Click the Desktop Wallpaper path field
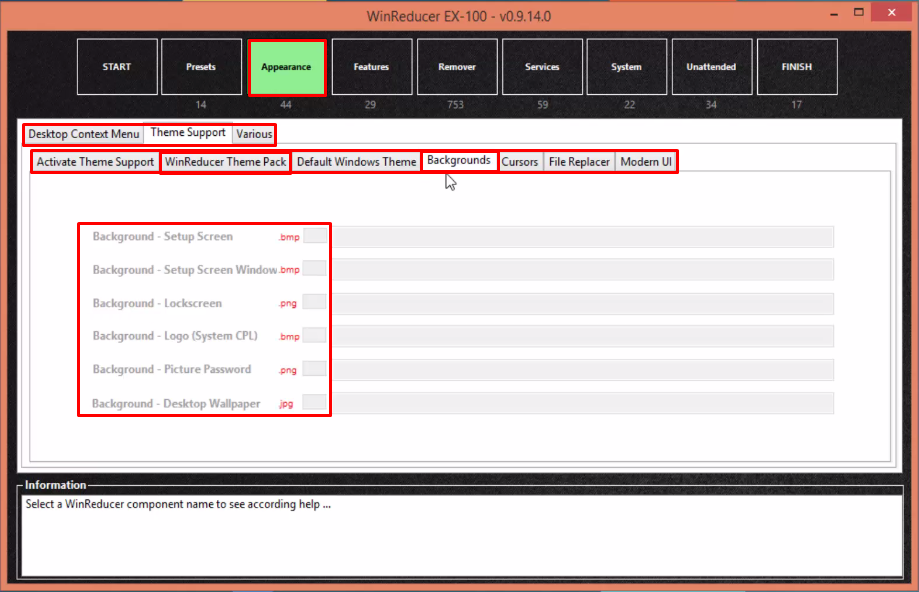Image resolution: width=919 pixels, height=592 pixels. (583, 403)
